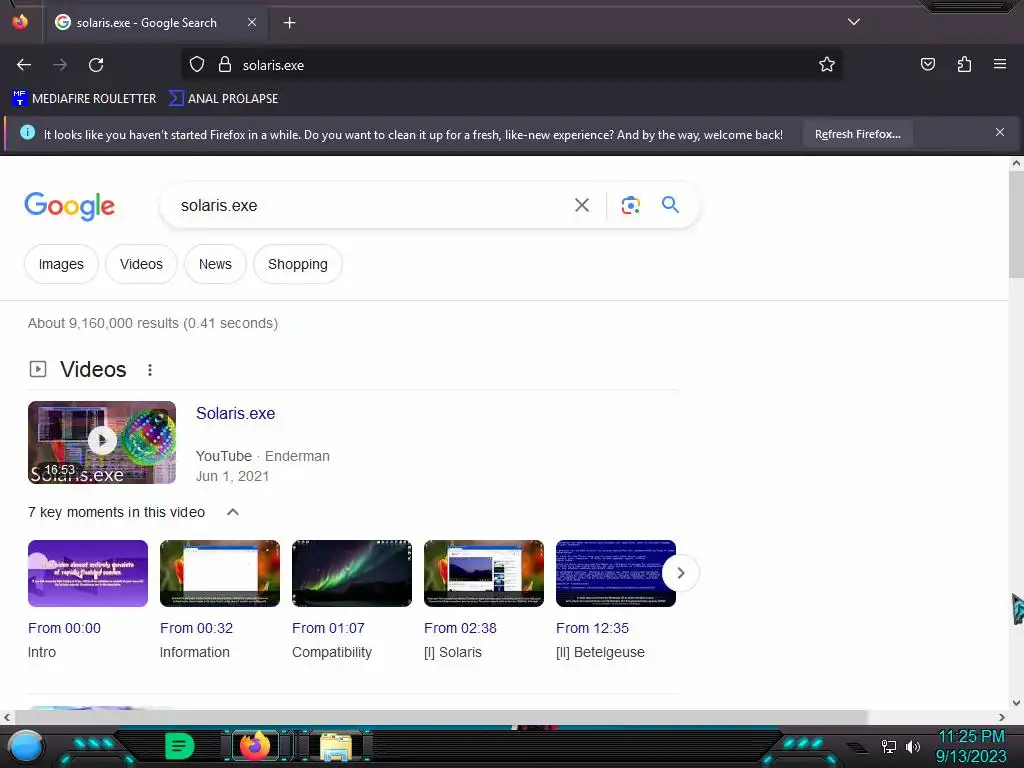Switch to the Shopping results tab

coord(298,264)
